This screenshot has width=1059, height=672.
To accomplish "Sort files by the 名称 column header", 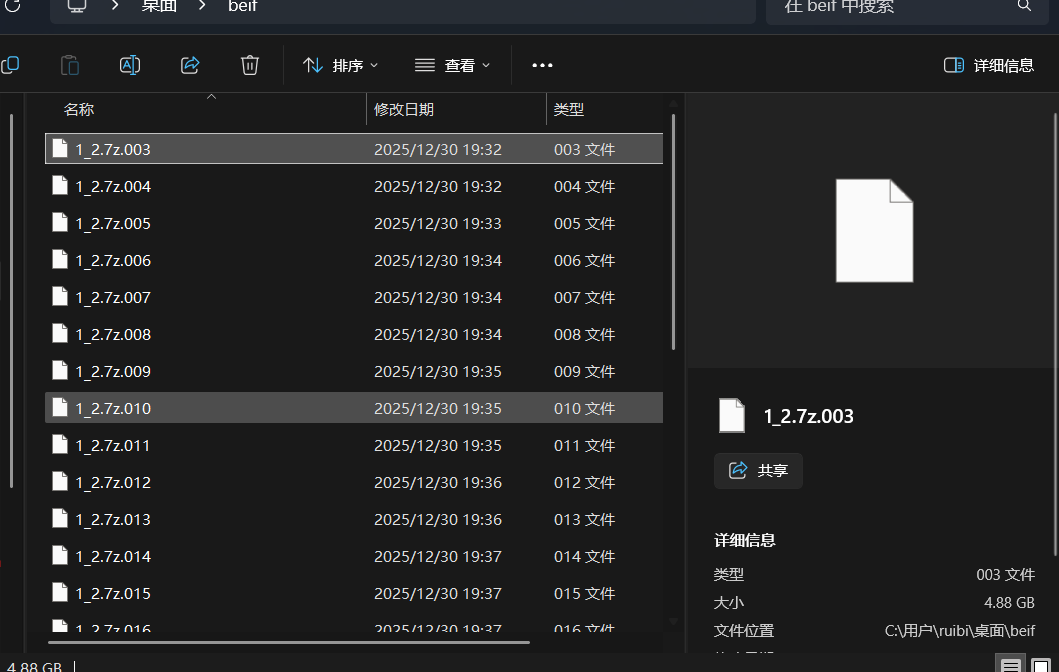I will (x=80, y=110).
